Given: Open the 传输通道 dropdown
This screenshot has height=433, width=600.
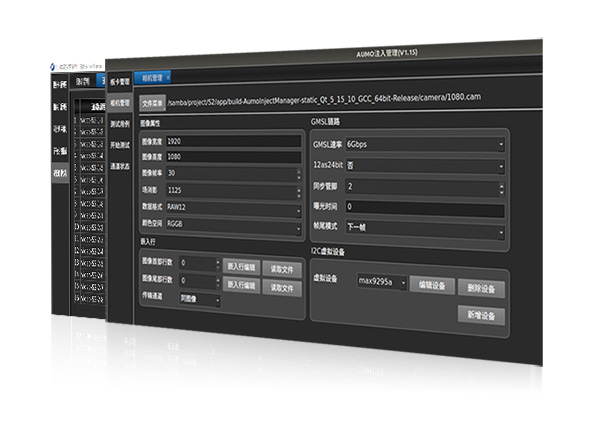Looking at the screenshot, I should tap(200, 299).
